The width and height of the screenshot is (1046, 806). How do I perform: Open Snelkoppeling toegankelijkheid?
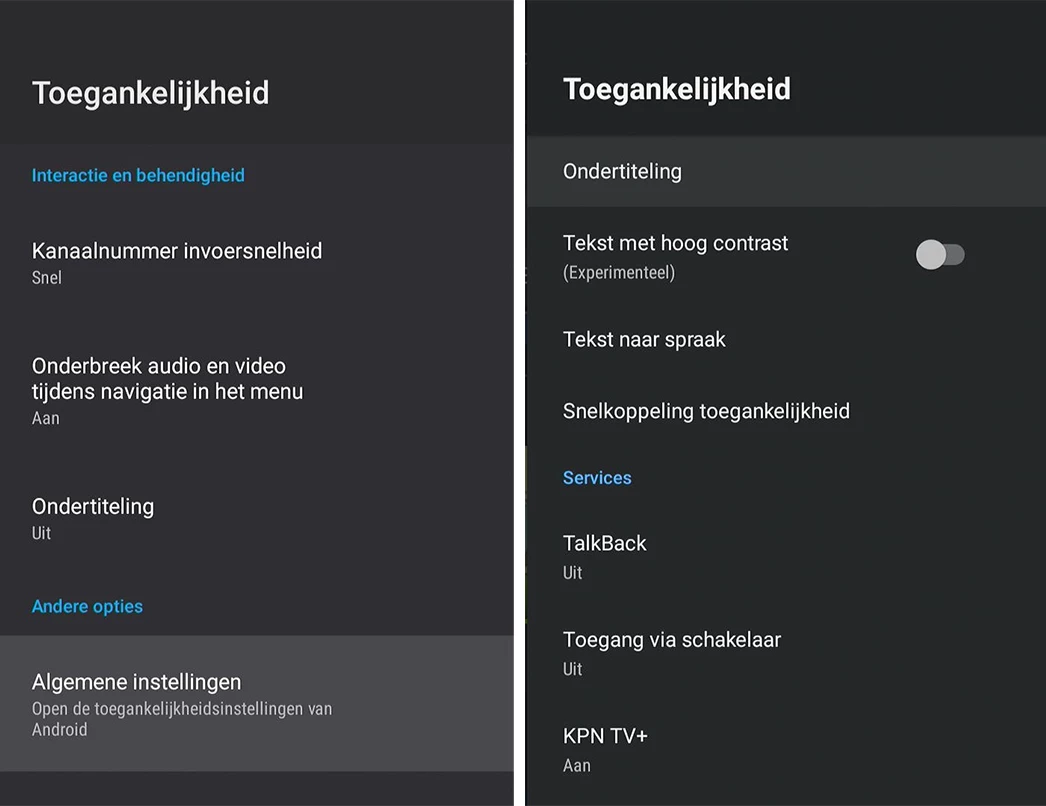pos(706,411)
